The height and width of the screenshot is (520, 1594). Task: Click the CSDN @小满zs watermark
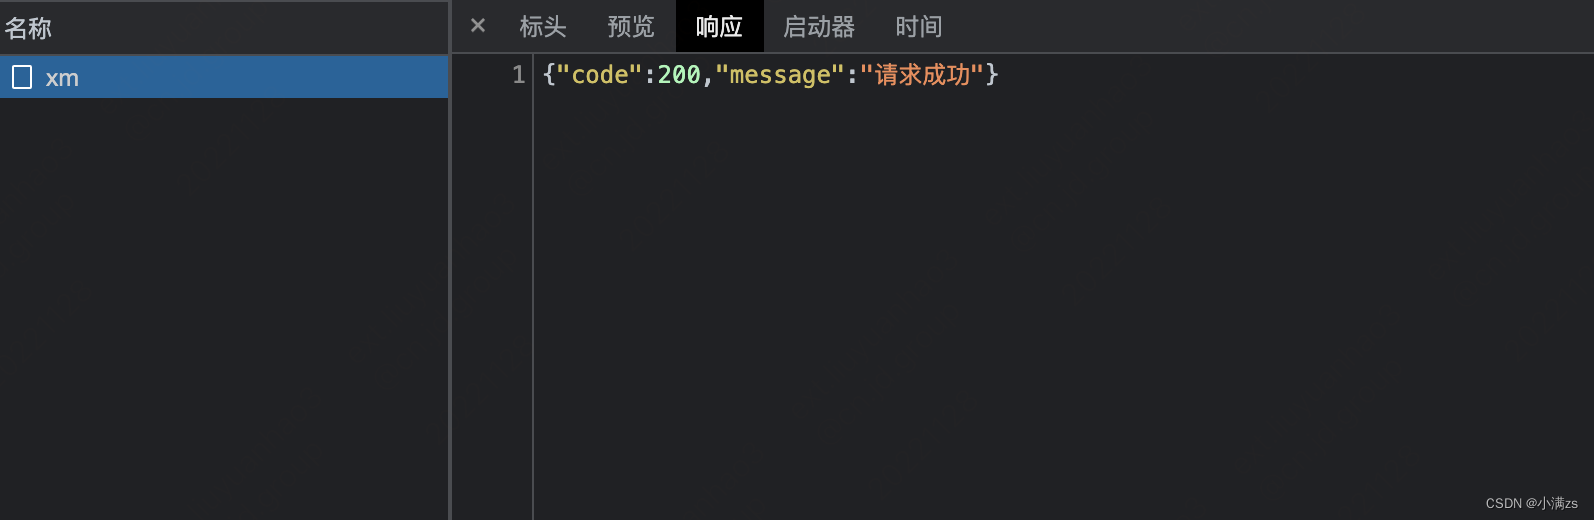(1531, 503)
